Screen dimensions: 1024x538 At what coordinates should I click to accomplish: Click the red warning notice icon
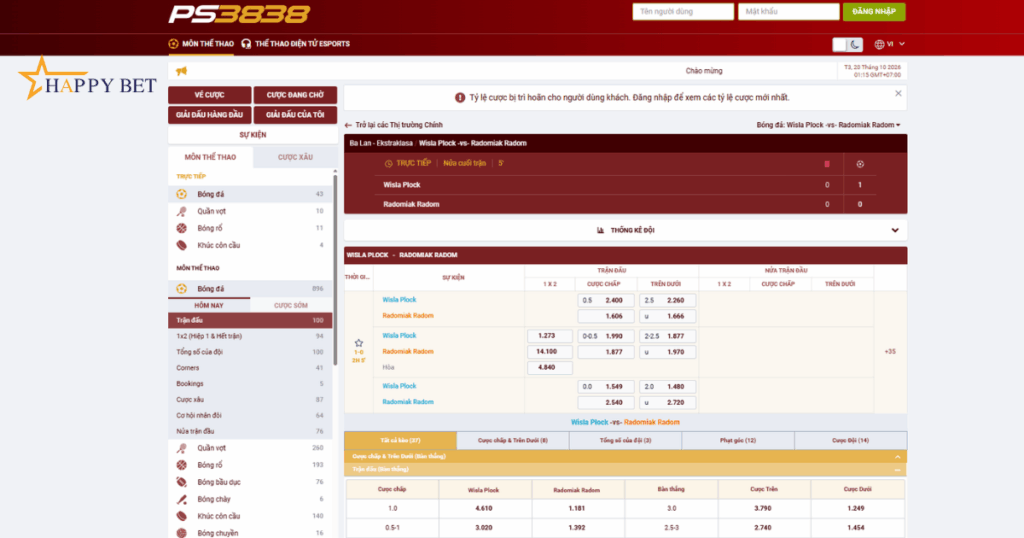460,97
